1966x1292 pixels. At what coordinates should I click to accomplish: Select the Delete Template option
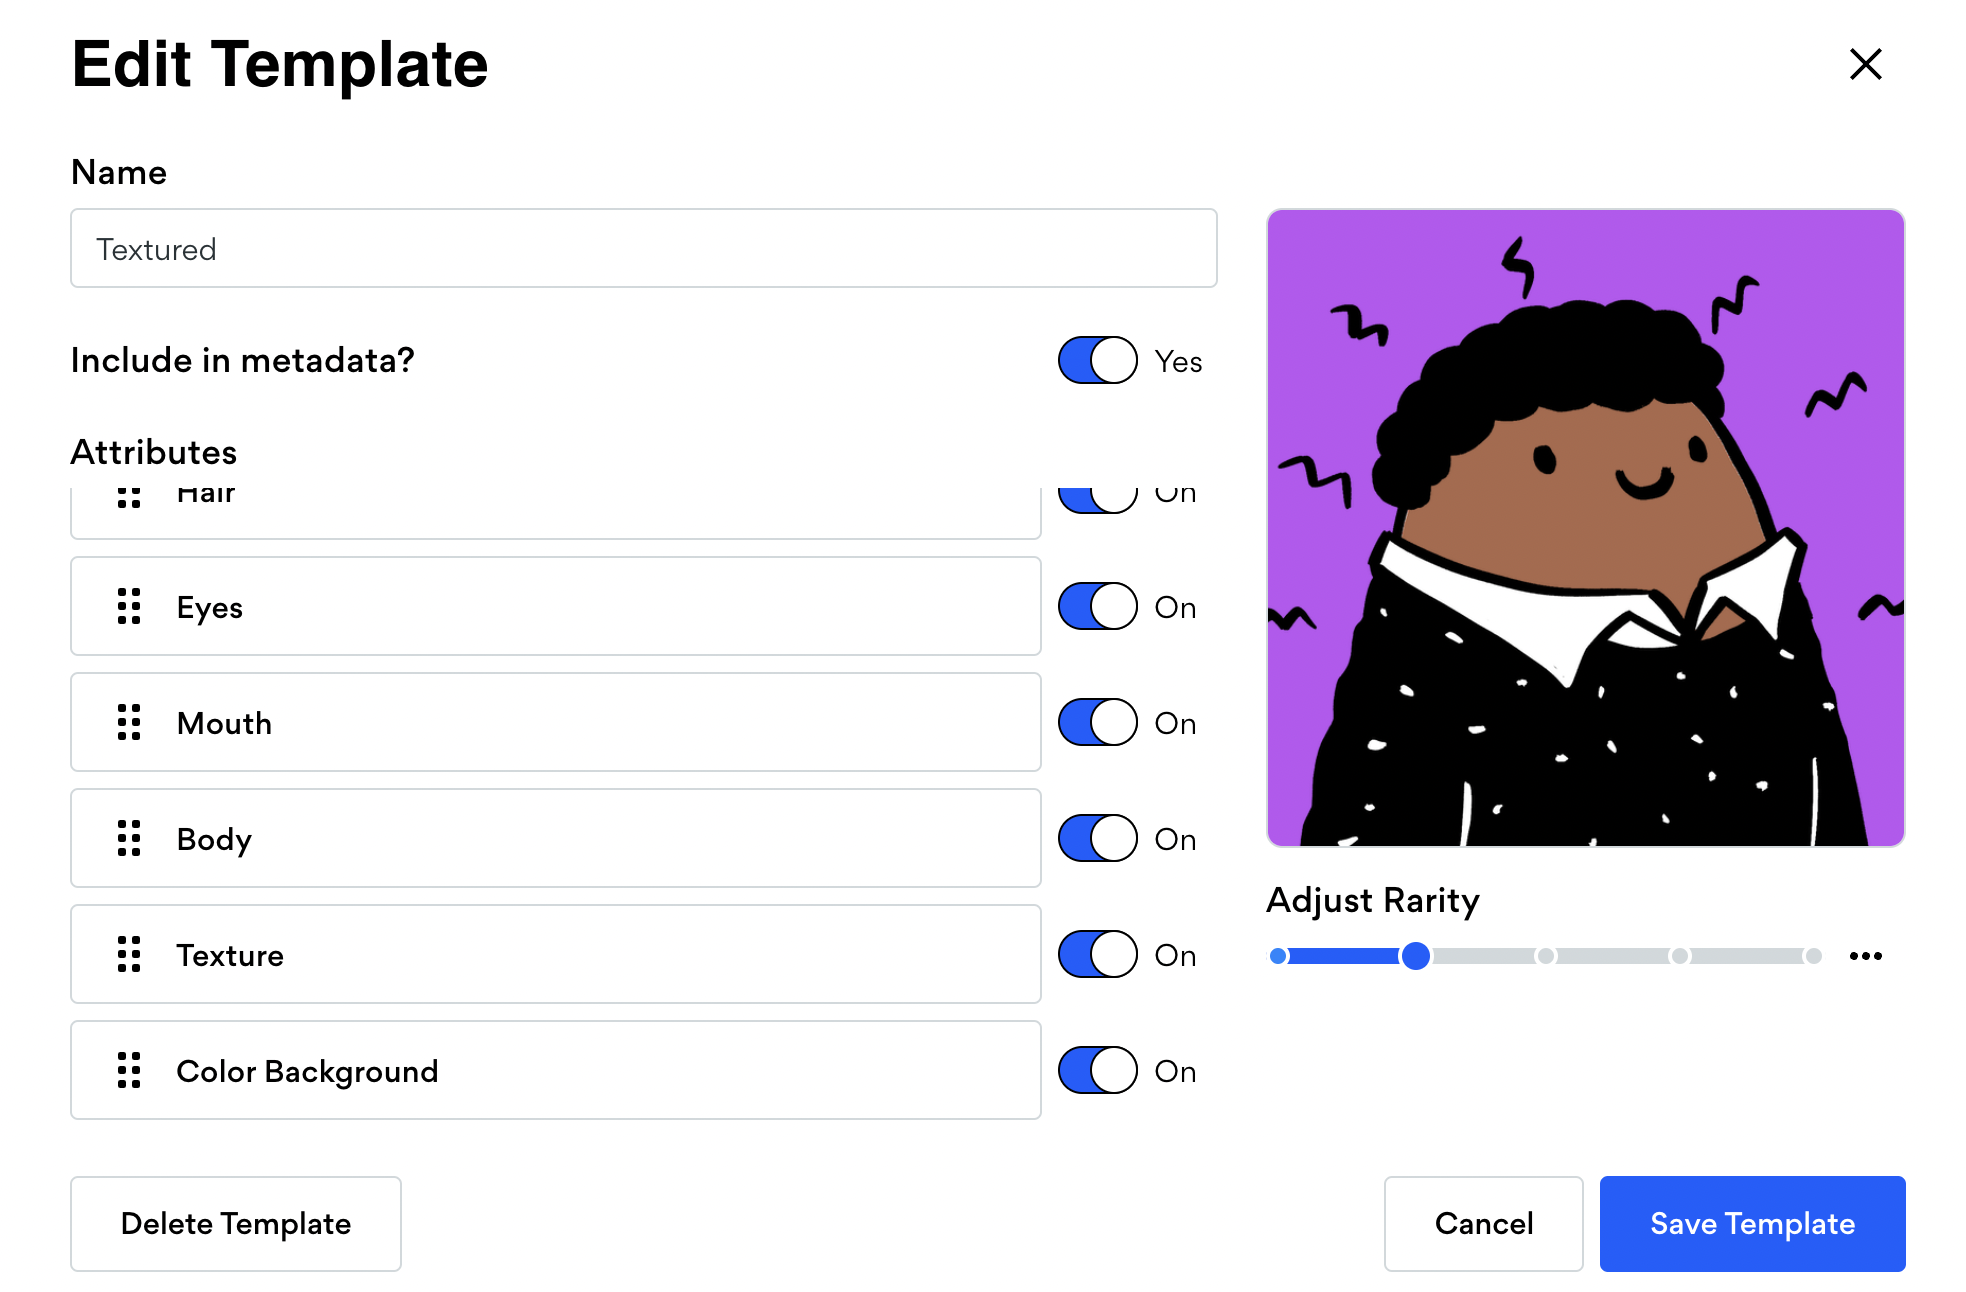coord(235,1223)
